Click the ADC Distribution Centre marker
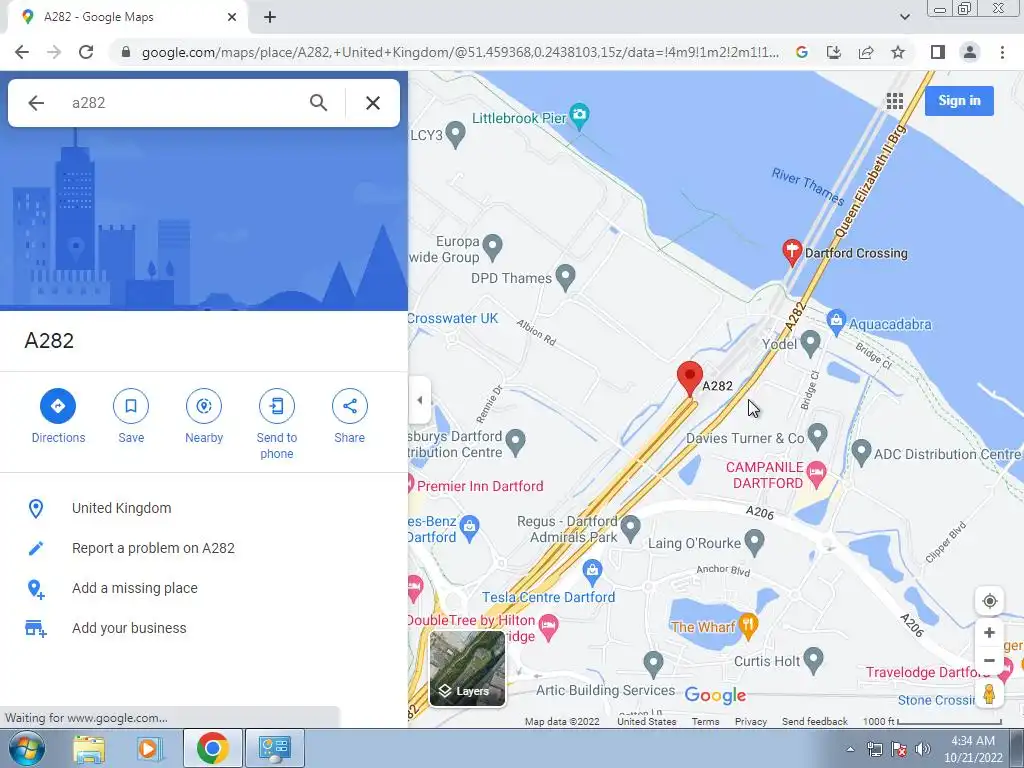Viewport: 1024px width, 768px height. coord(861,452)
